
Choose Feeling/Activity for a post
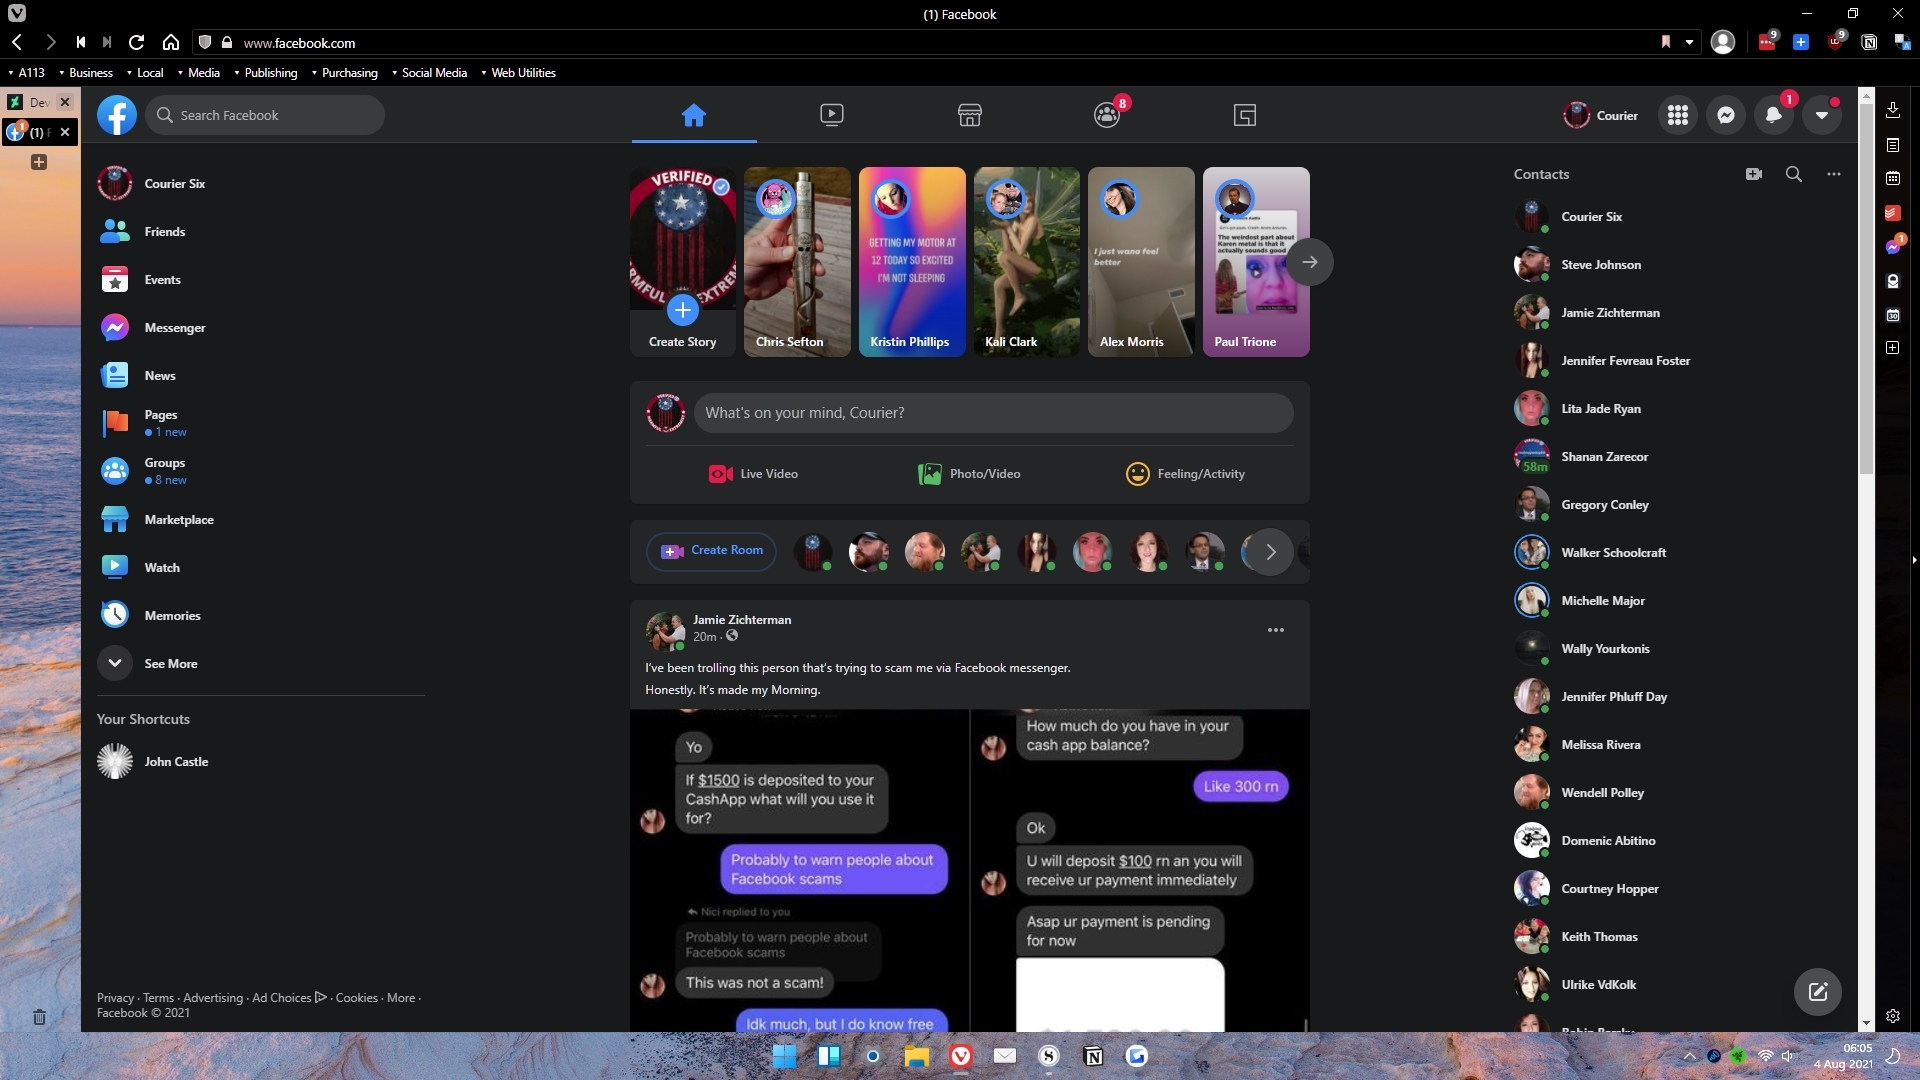(x=1185, y=474)
